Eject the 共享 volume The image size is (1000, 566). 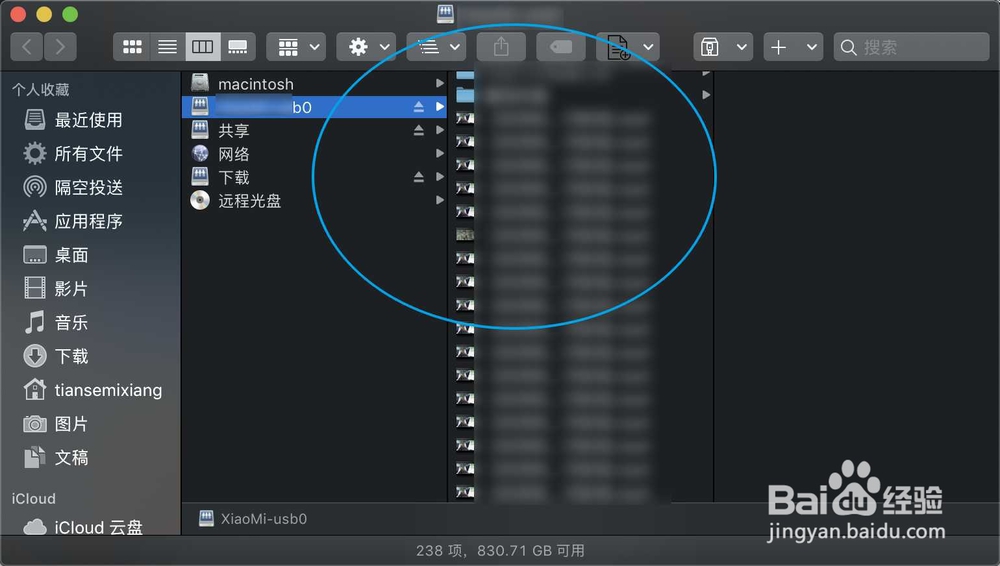[x=418, y=130]
